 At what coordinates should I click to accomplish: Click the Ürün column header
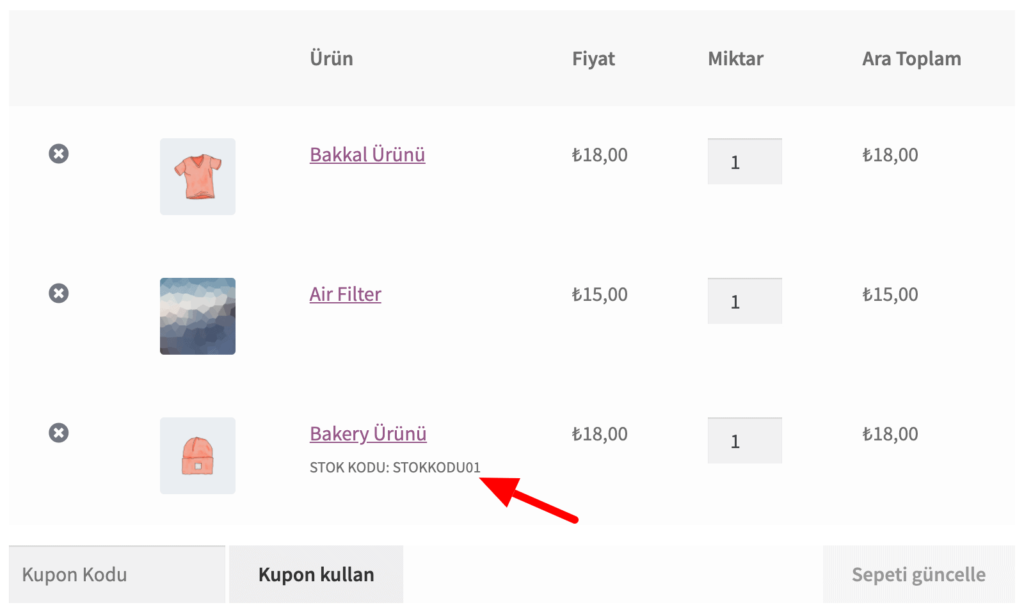tap(331, 58)
